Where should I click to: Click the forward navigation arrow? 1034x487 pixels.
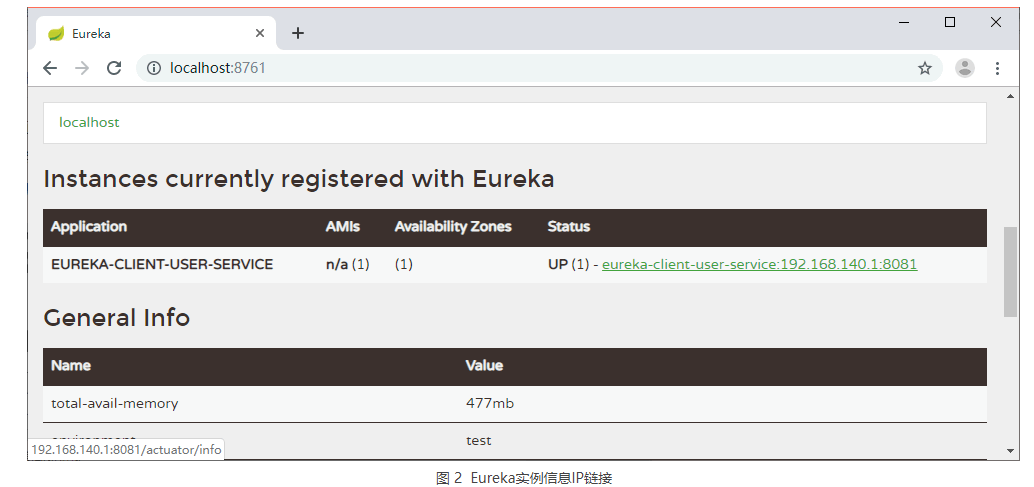pos(82,68)
